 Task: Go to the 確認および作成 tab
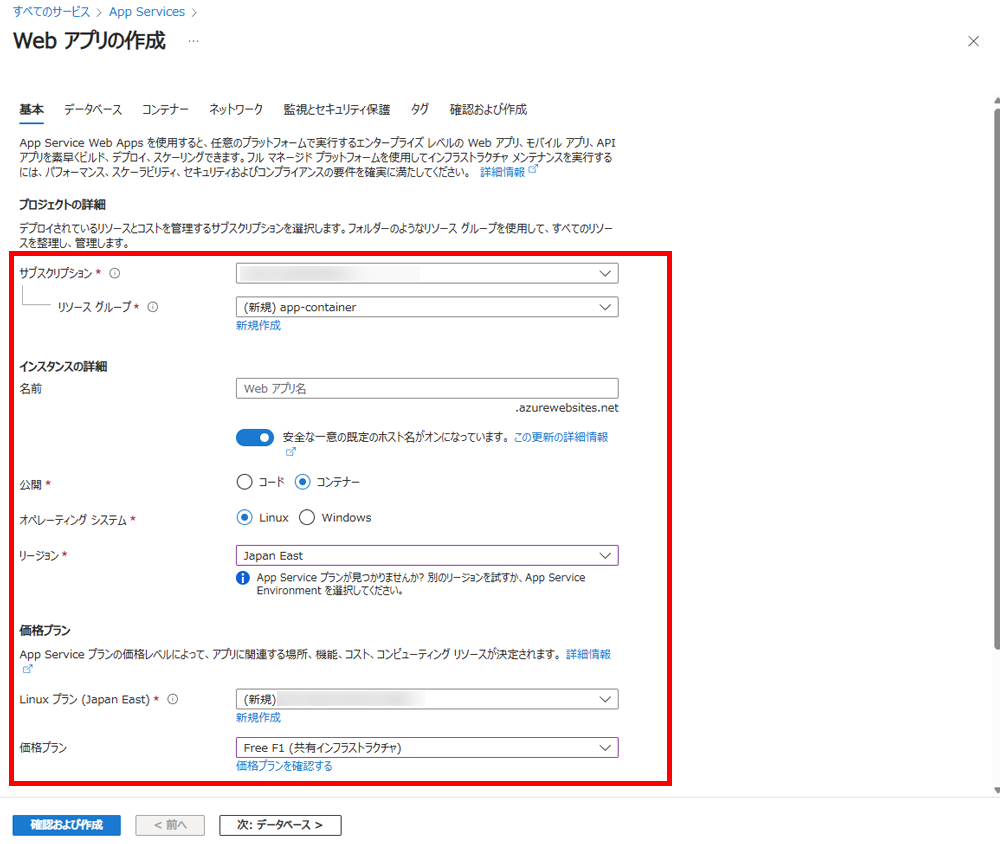[489, 110]
